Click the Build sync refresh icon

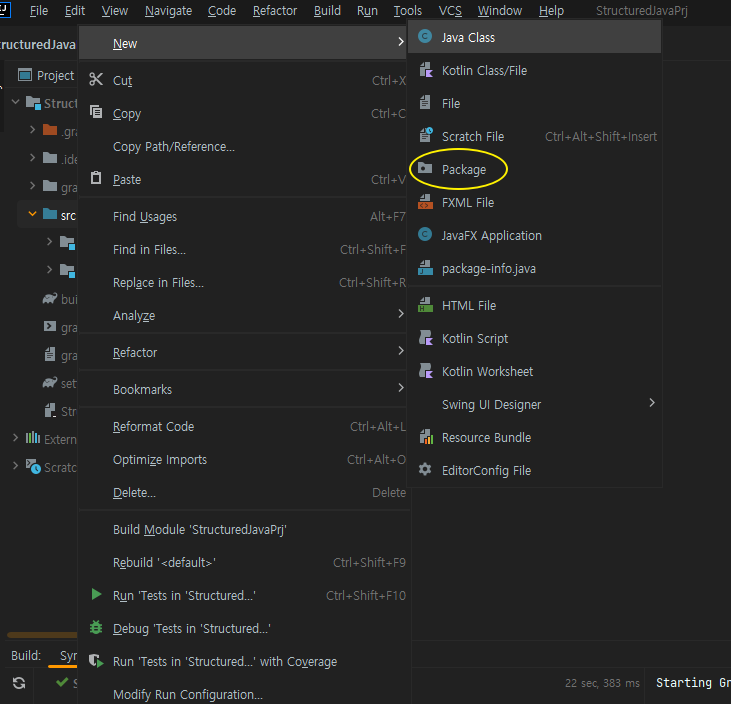tap(19, 683)
